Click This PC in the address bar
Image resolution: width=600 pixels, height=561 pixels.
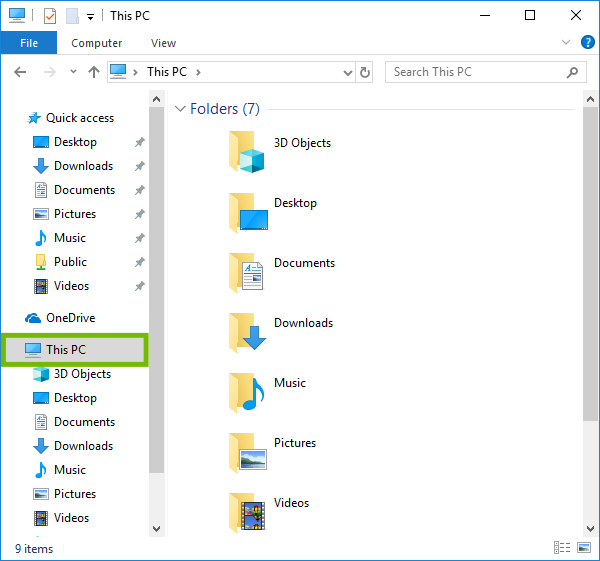tap(167, 72)
